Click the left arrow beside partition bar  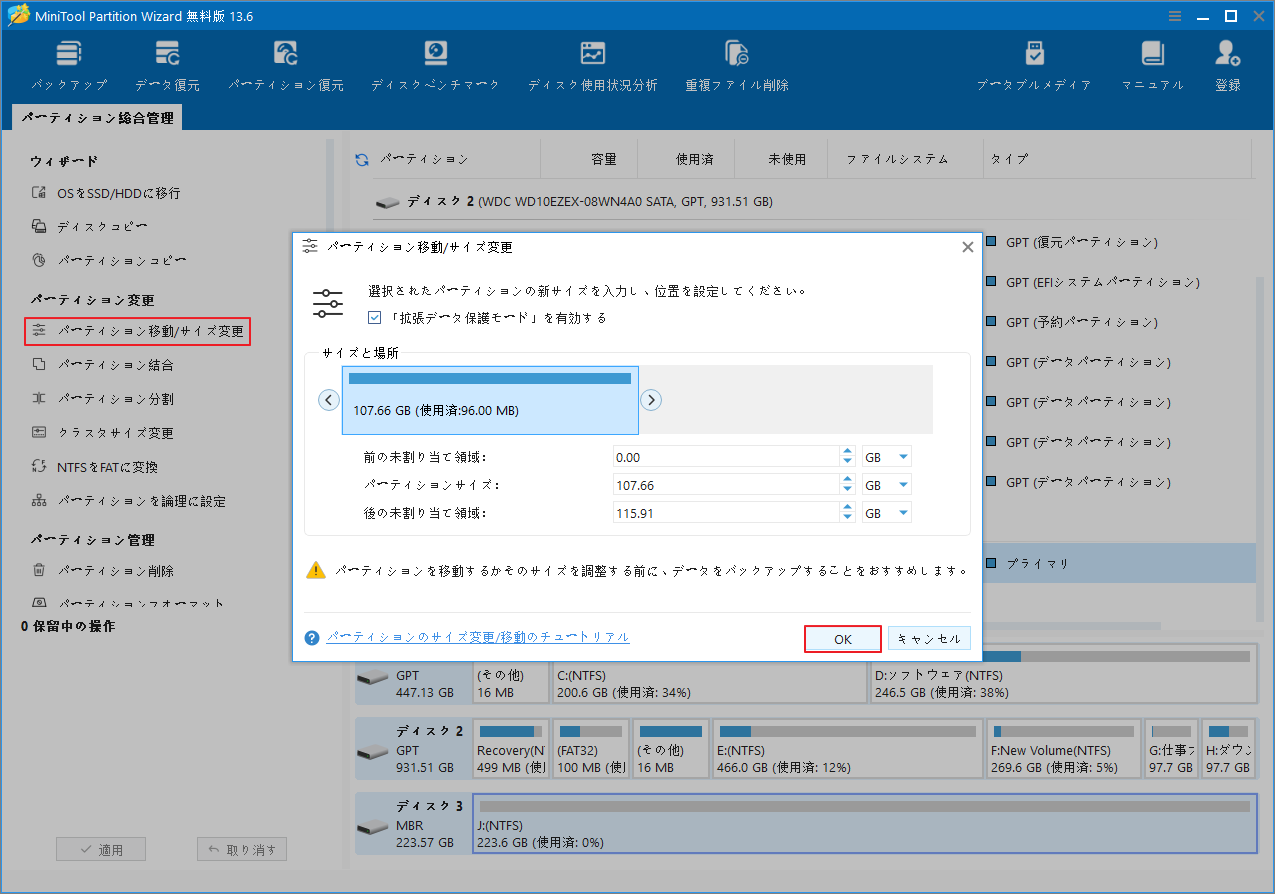[x=329, y=400]
